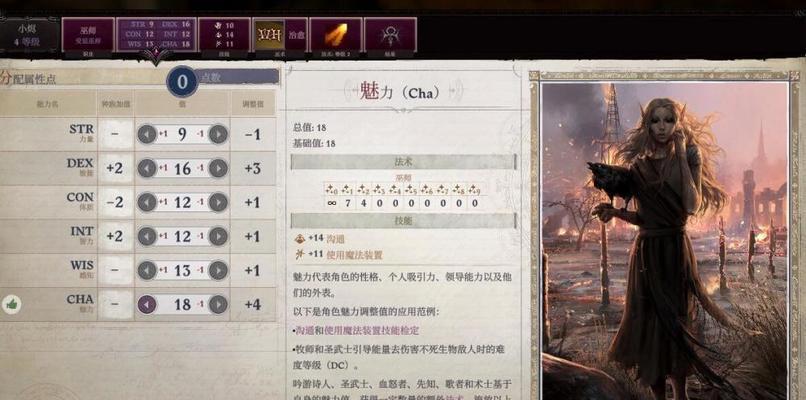The image size is (806, 400).
Task: Open the ability scores step tab
Action: click(x=156, y=35)
